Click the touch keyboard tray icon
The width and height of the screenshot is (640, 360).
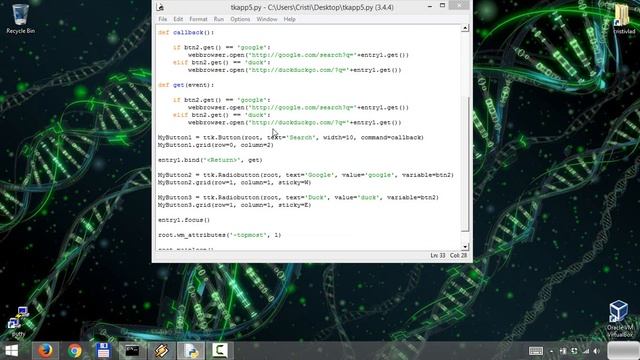coord(536,351)
